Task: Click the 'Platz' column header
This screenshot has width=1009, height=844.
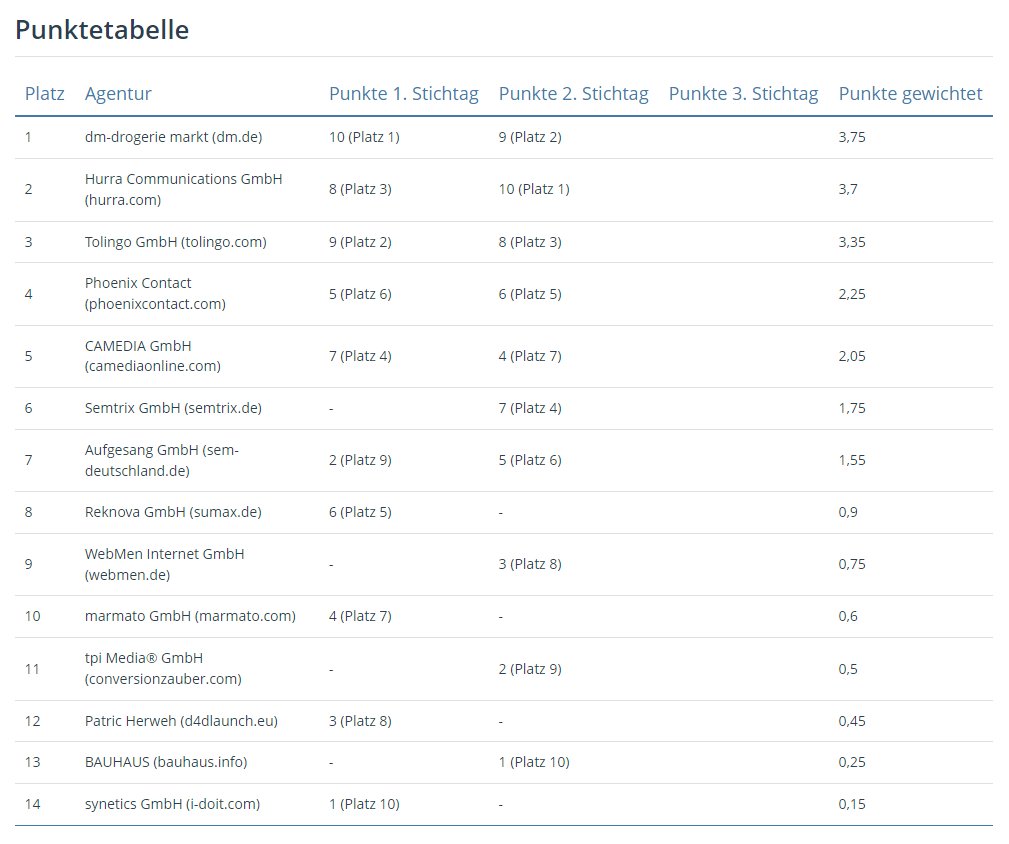Action: pyautogui.click(x=44, y=94)
